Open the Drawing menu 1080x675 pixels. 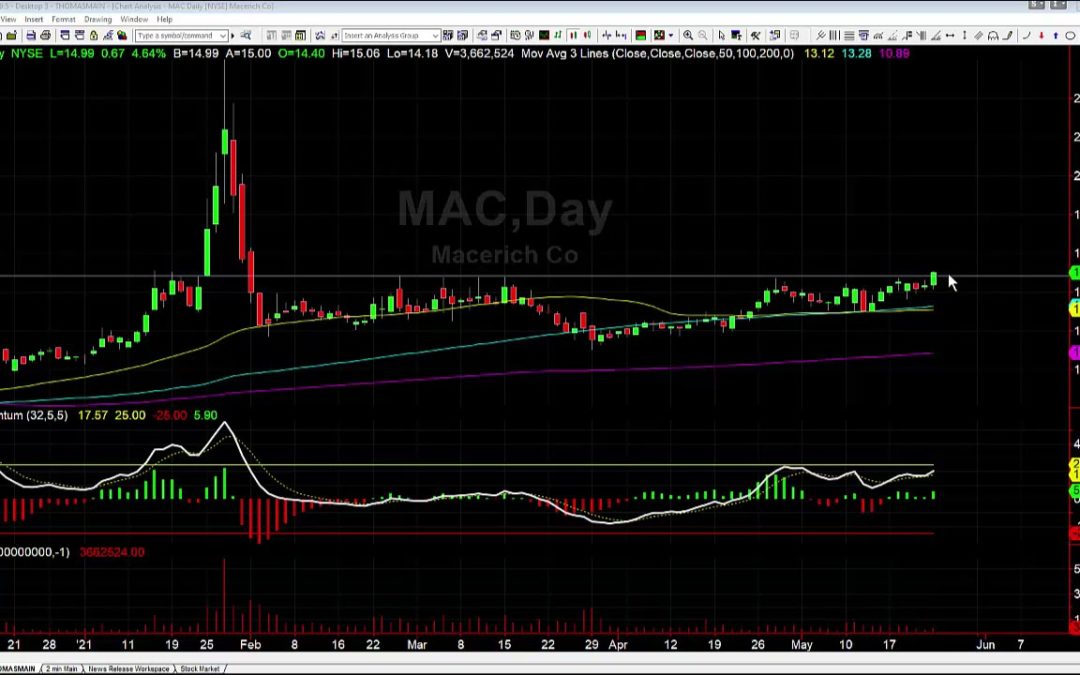coord(97,18)
